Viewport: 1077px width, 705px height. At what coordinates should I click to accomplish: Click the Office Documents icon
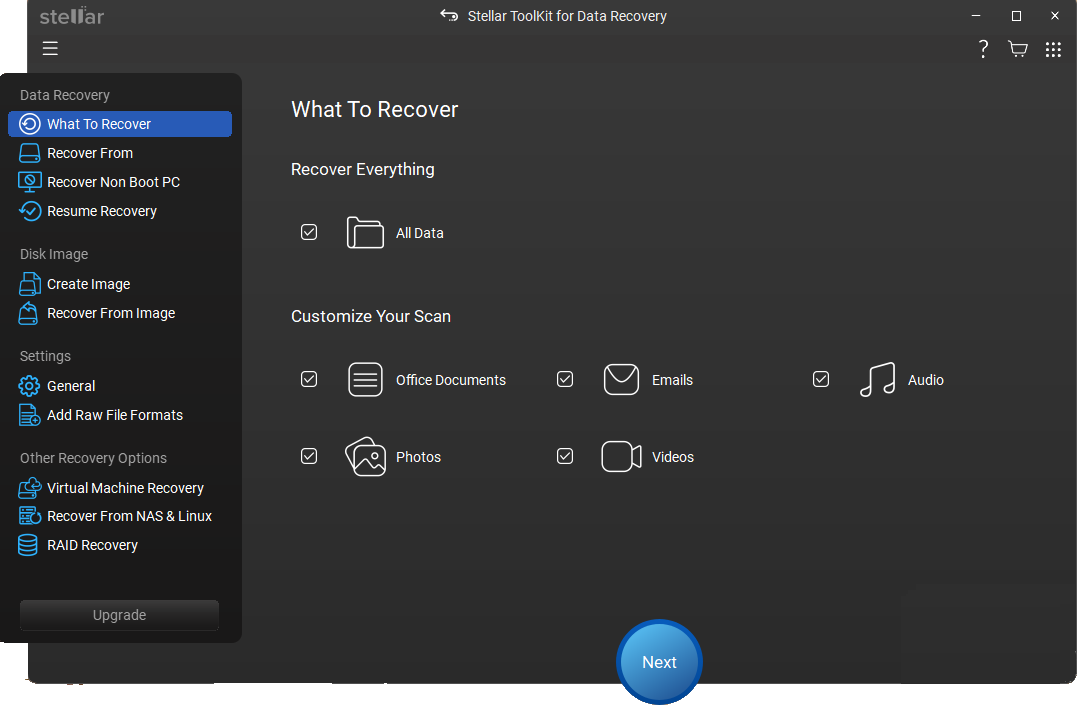[365, 380]
